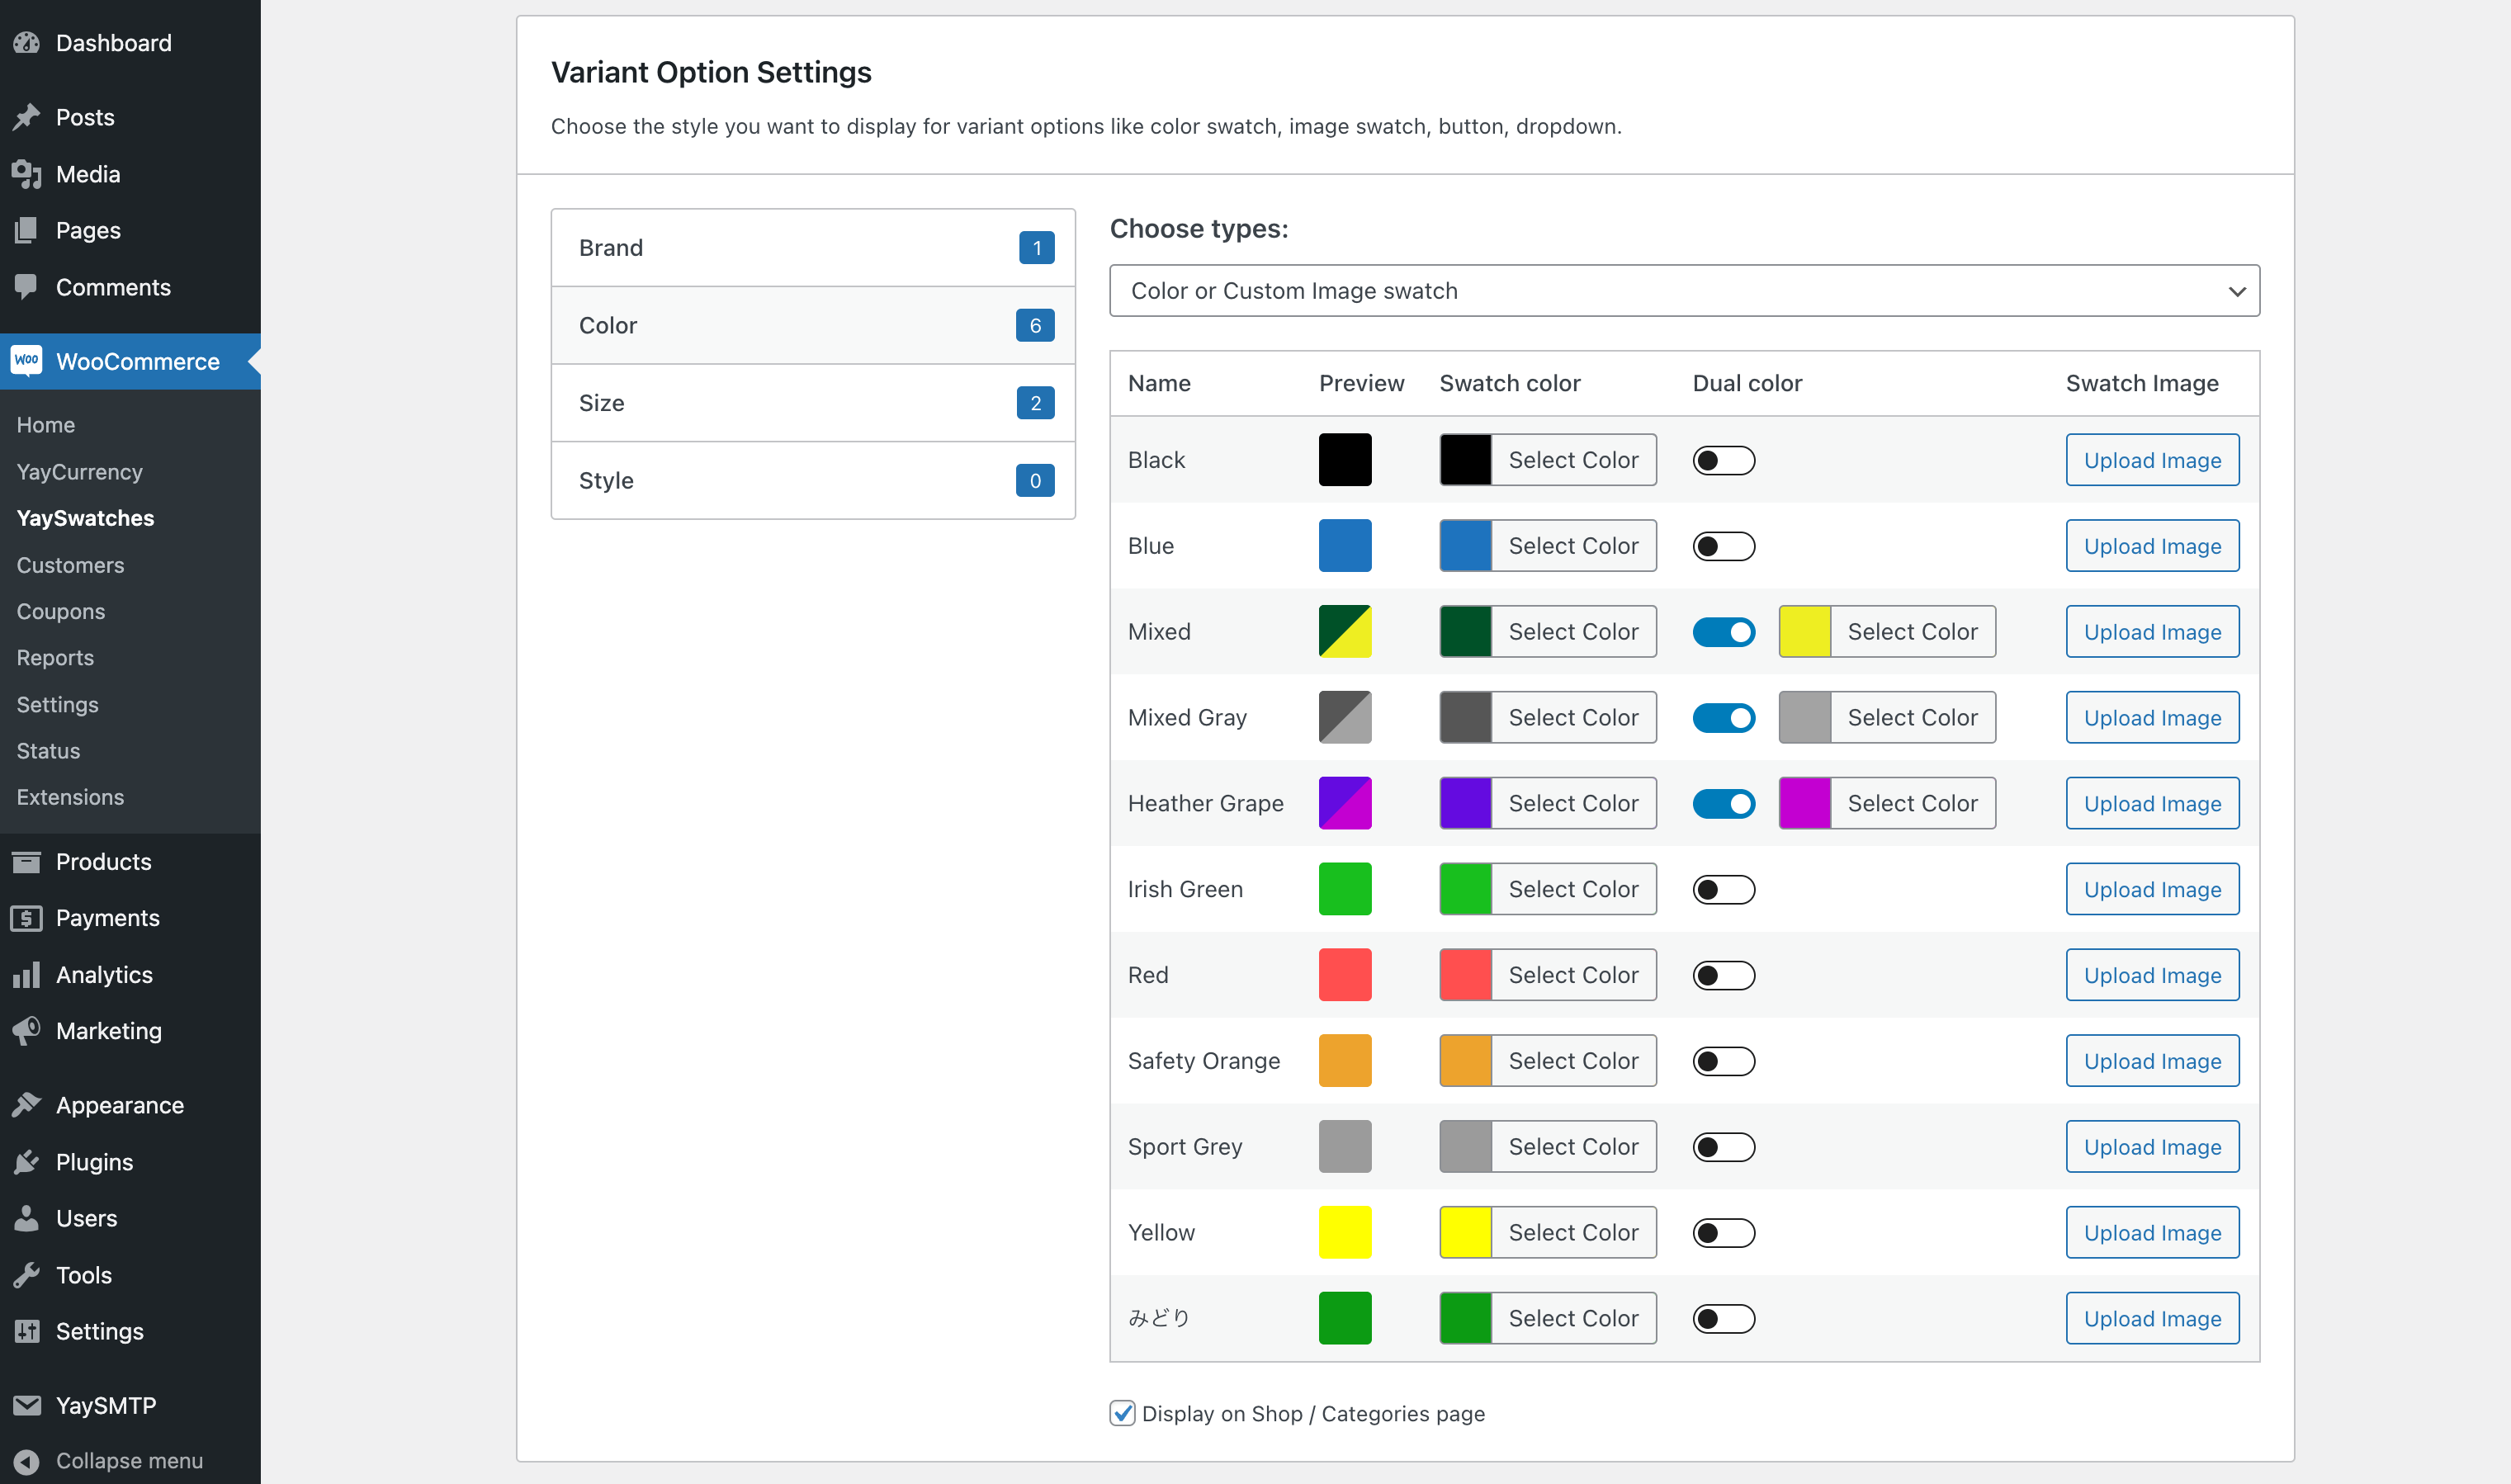Image resolution: width=2511 pixels, height=1484 pixels.
Task: Open the Customers submenu item
Action: 70,565
